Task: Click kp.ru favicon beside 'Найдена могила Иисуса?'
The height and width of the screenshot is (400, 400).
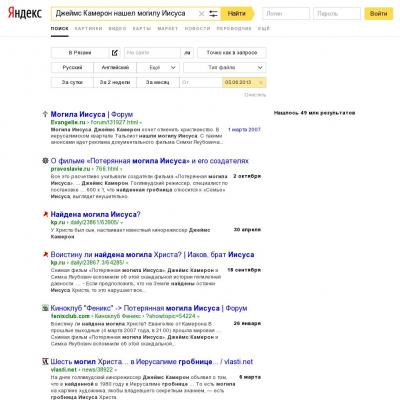Action: click(x=45, y=214)
